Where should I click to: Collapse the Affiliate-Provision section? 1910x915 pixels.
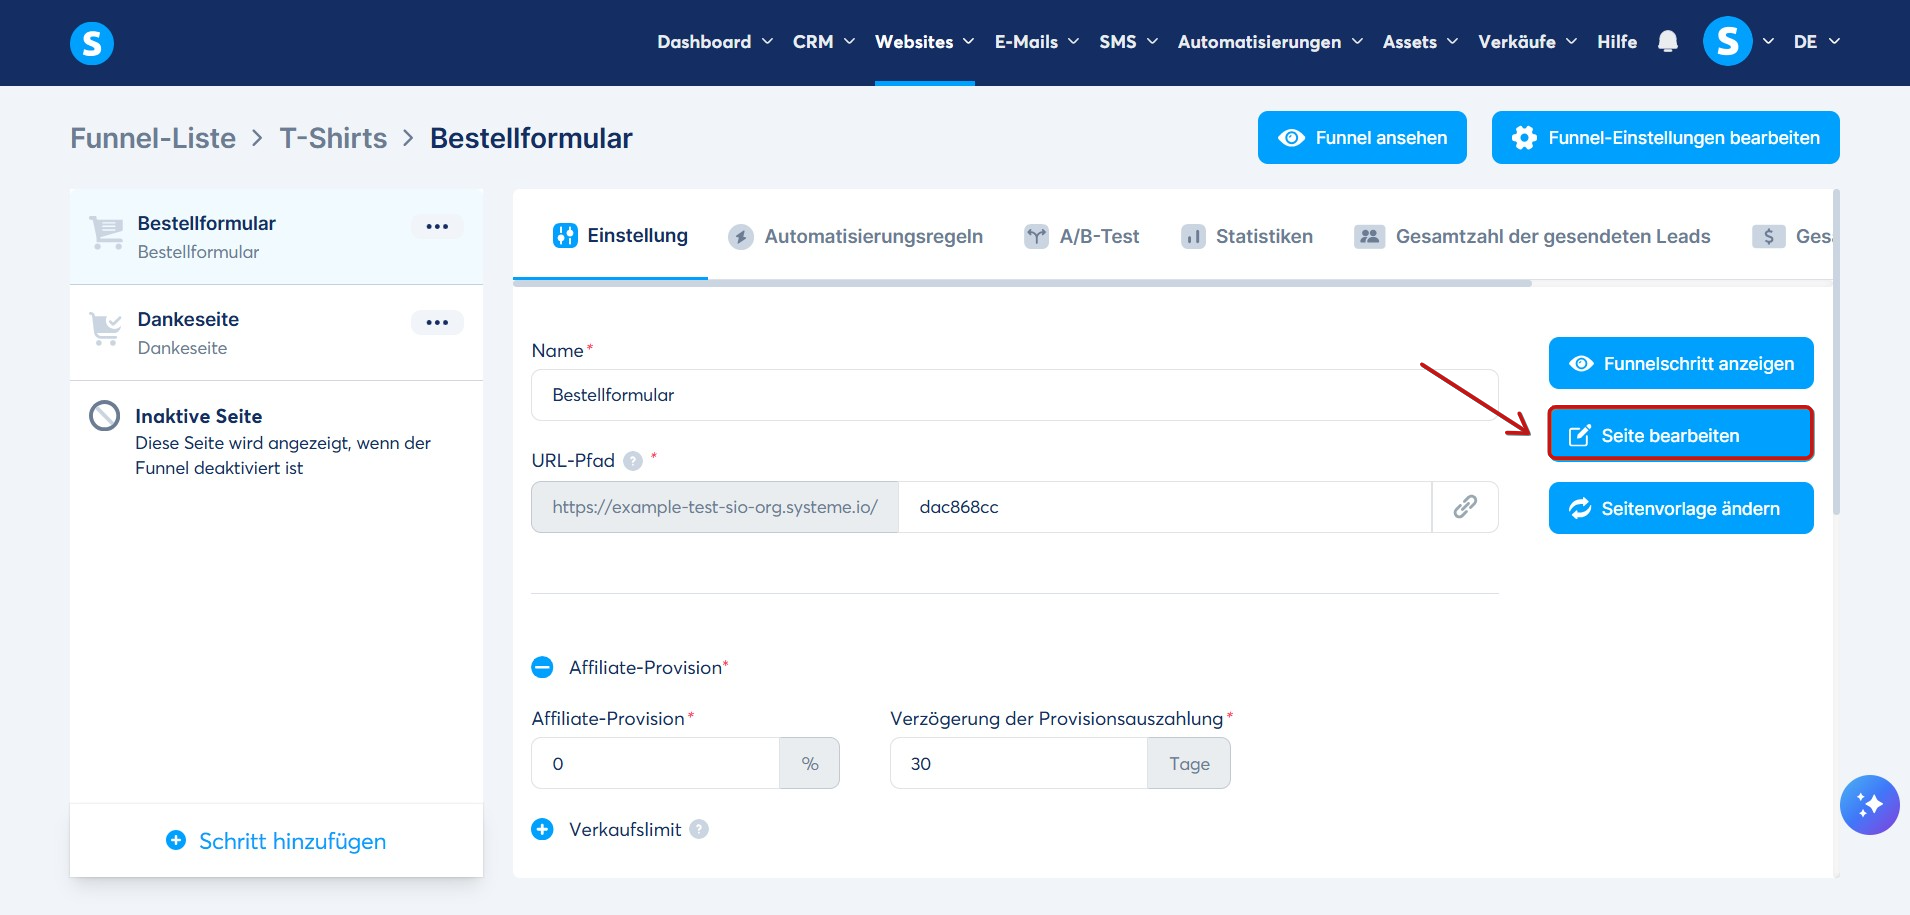(x=542, y=667)
